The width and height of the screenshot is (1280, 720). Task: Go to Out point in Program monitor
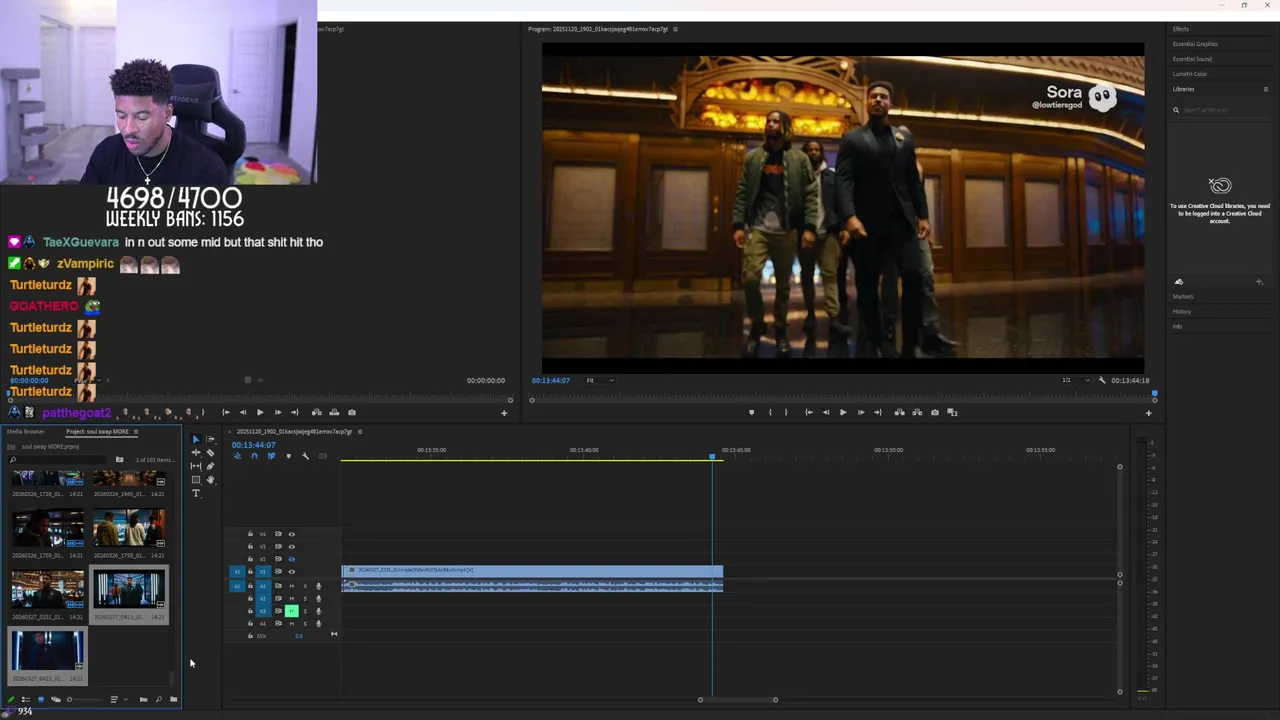click(878, 412)
